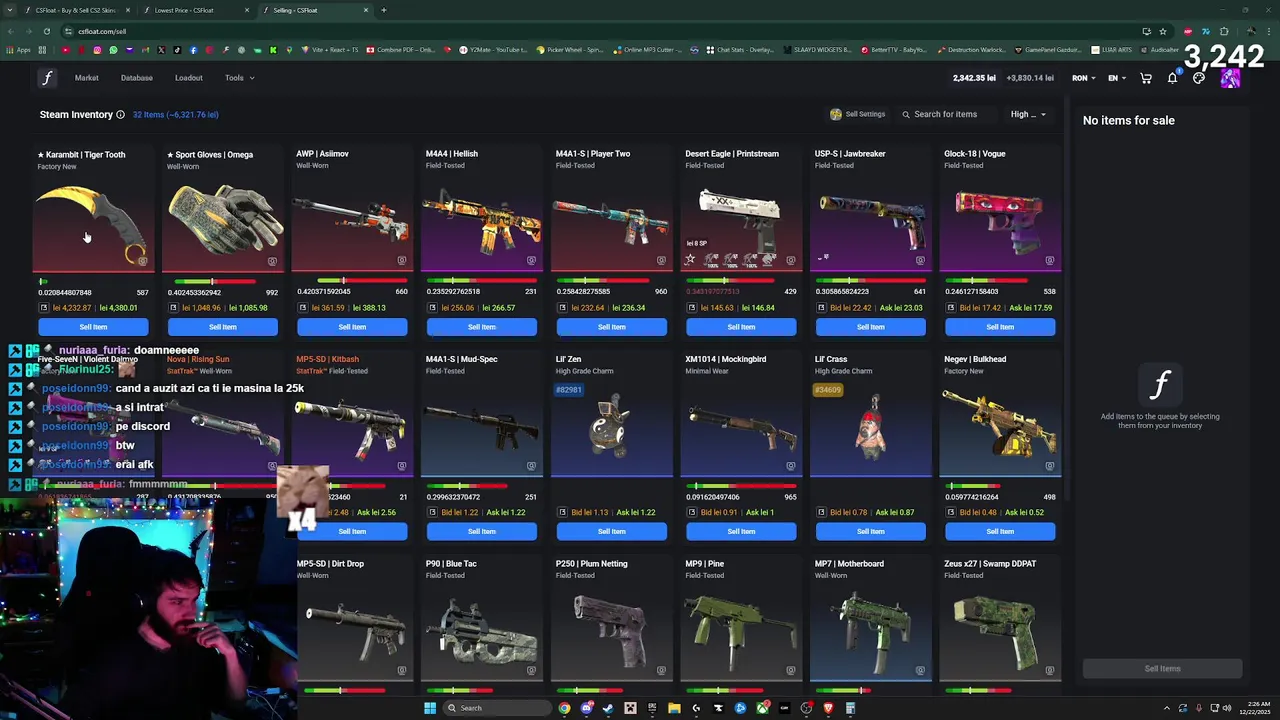Click the Sell Settings gear icon
The width and height of the screenshot is (1280, 720).
pyautogui.click(x=835, y=114)
